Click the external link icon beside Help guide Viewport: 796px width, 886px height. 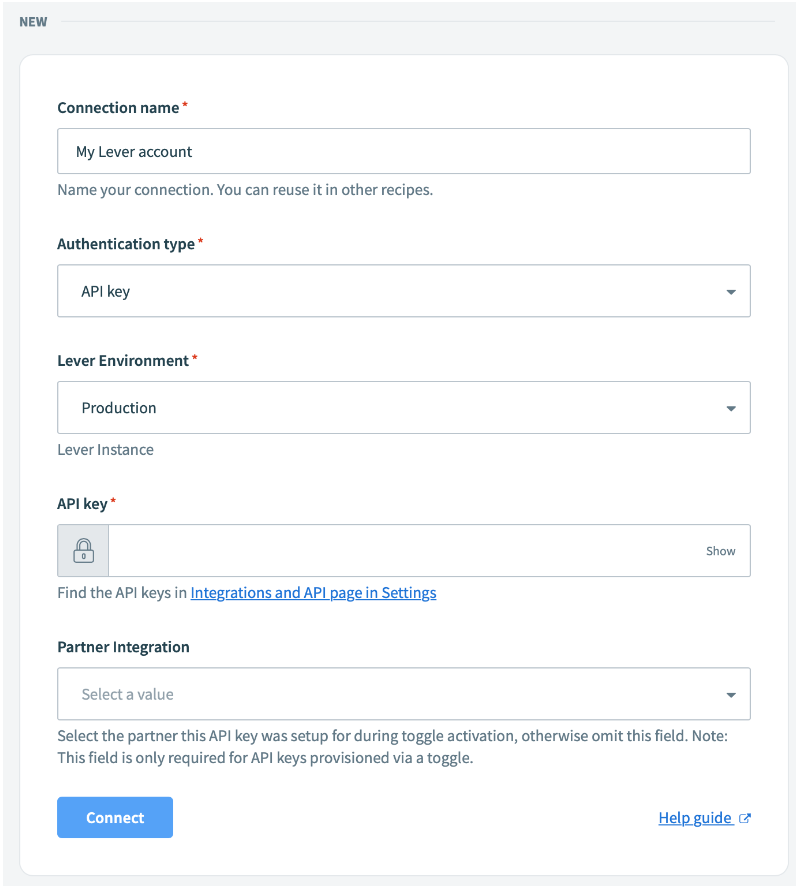pyautogui.click(x=745, y=819)
